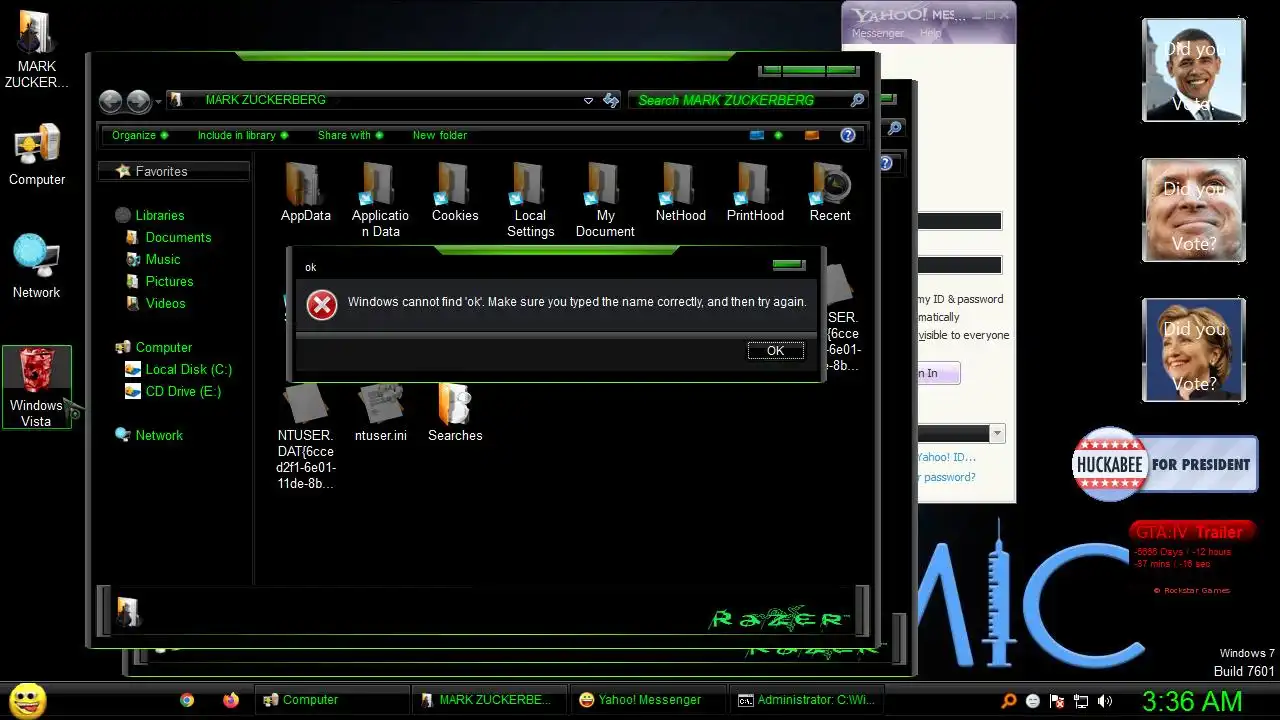Click the volume speaker tray icon

point(1105,701)
